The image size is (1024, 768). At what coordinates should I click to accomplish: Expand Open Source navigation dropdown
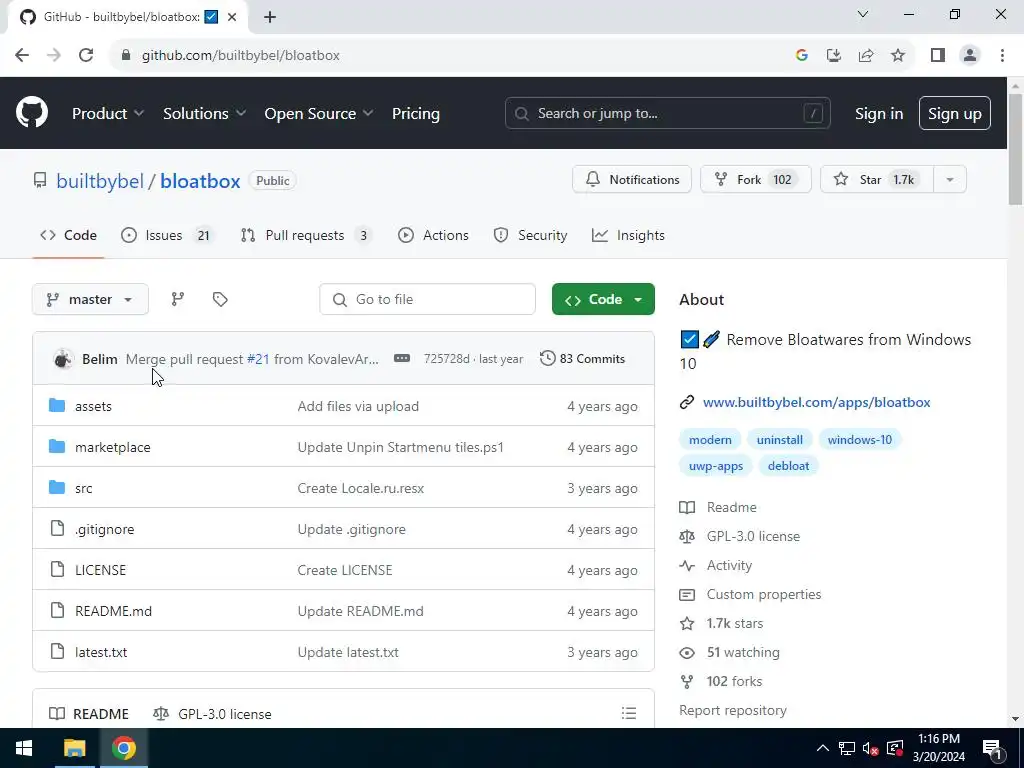tap(319, 113)
